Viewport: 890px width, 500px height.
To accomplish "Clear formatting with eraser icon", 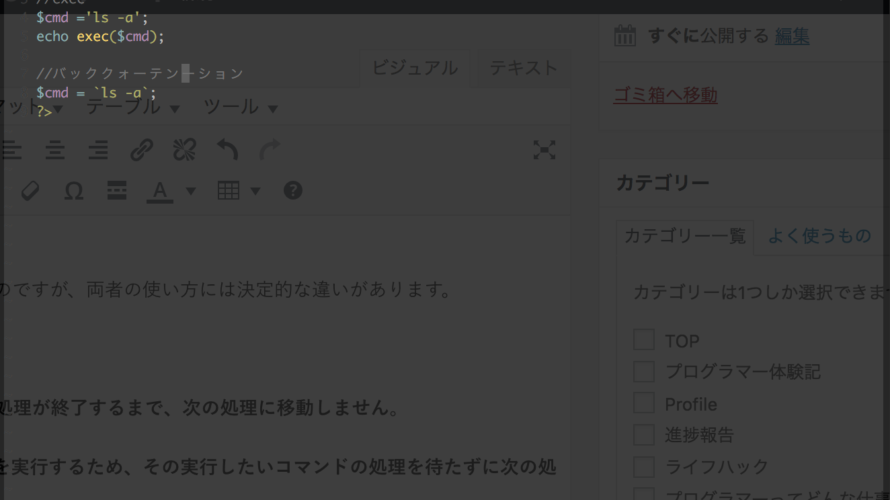I will tap(30, 191).
